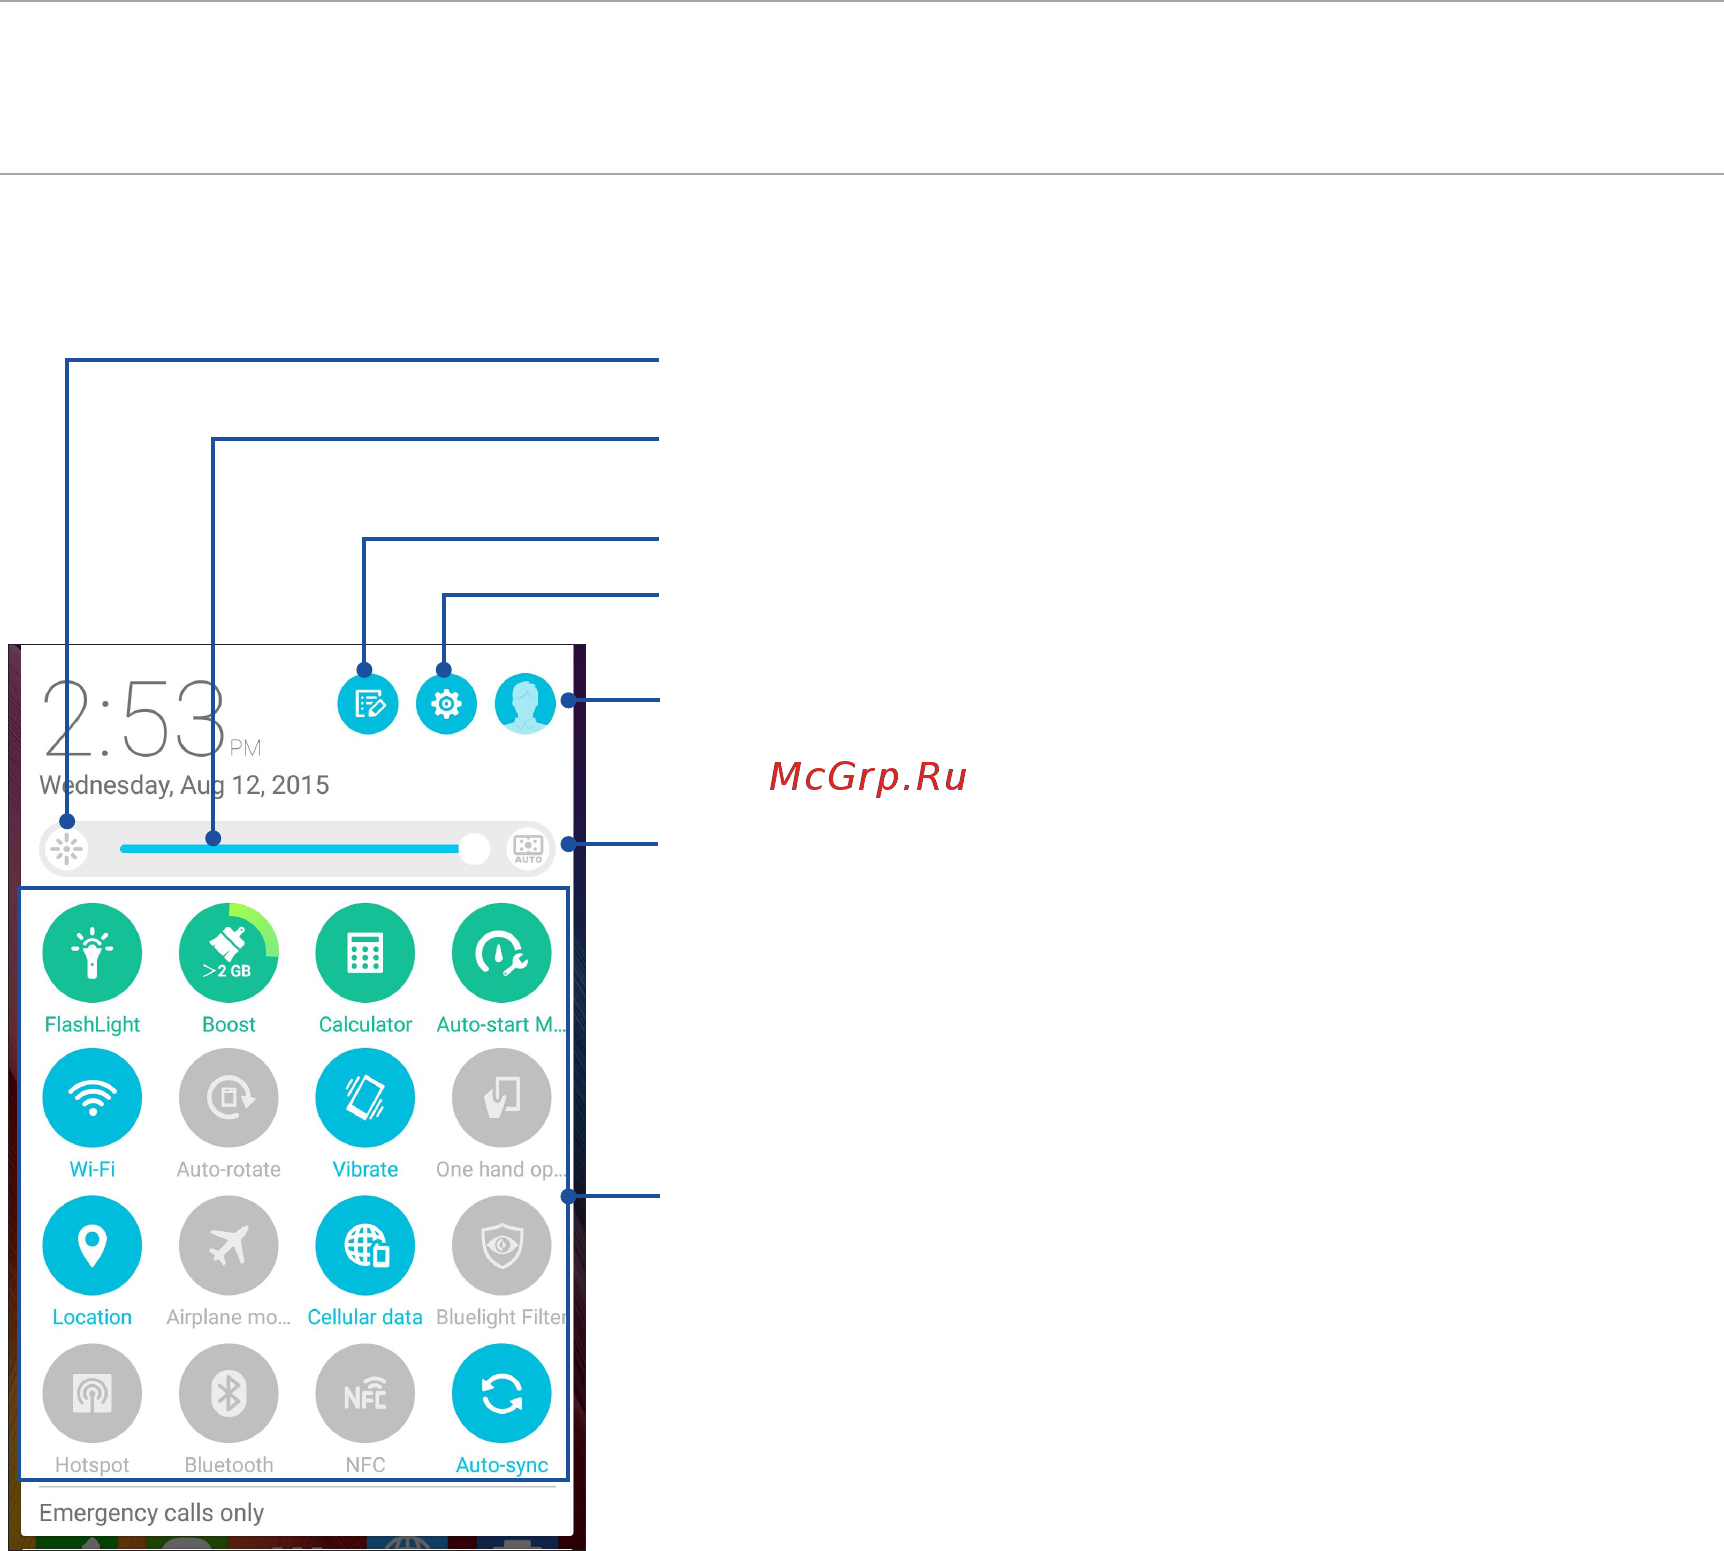The width and height of the screenshot is (1724, 1551).
Task: Toggle Cellular data off
Action: point(365,1246)
